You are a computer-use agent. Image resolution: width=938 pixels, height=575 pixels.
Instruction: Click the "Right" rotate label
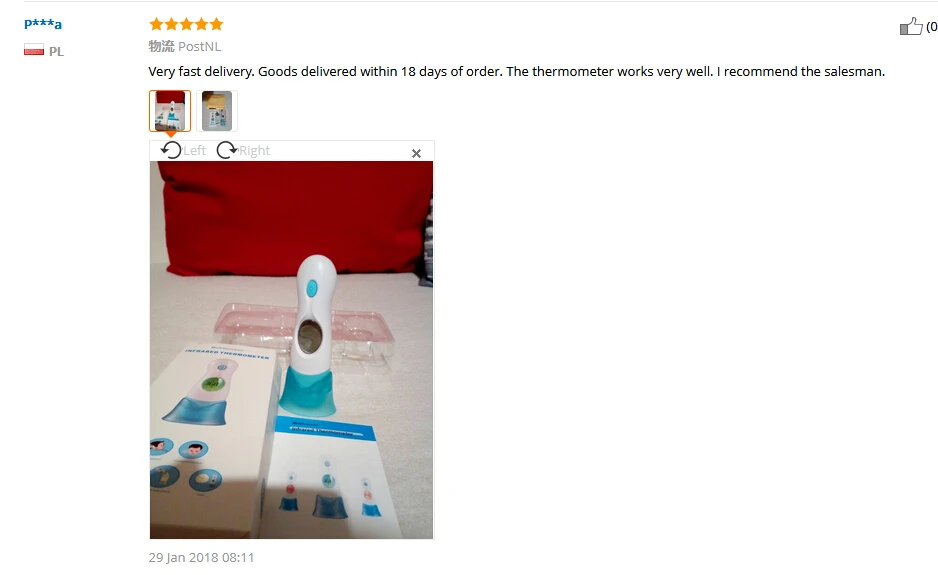(254, 151)
